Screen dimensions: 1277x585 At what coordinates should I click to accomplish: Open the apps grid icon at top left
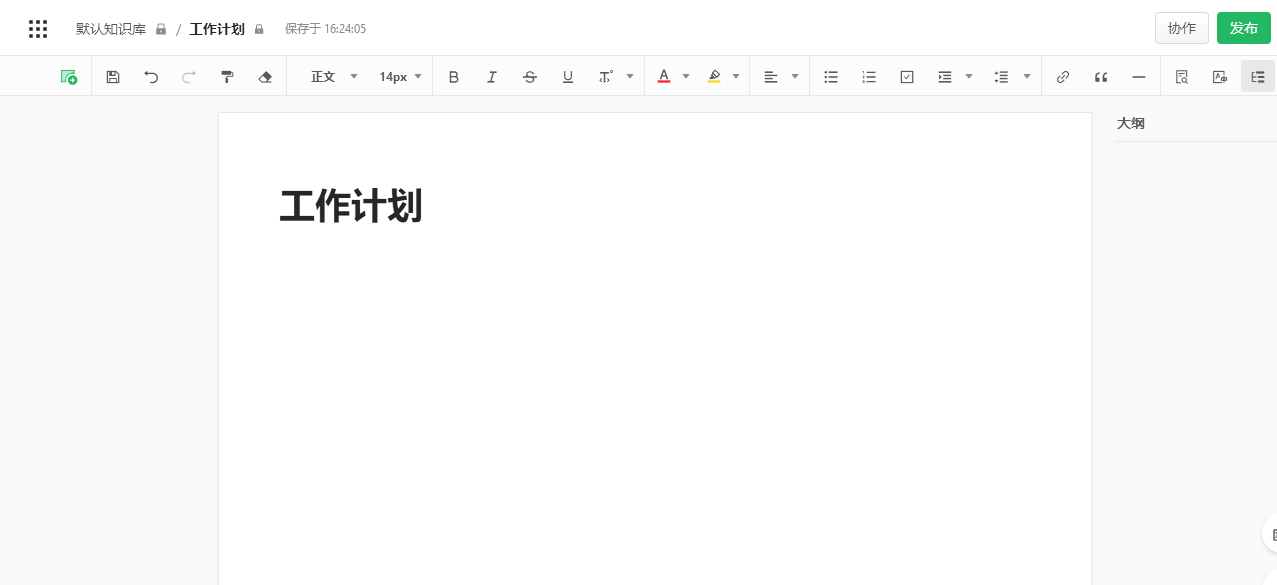pyautogui.click(x=38, y=28)
